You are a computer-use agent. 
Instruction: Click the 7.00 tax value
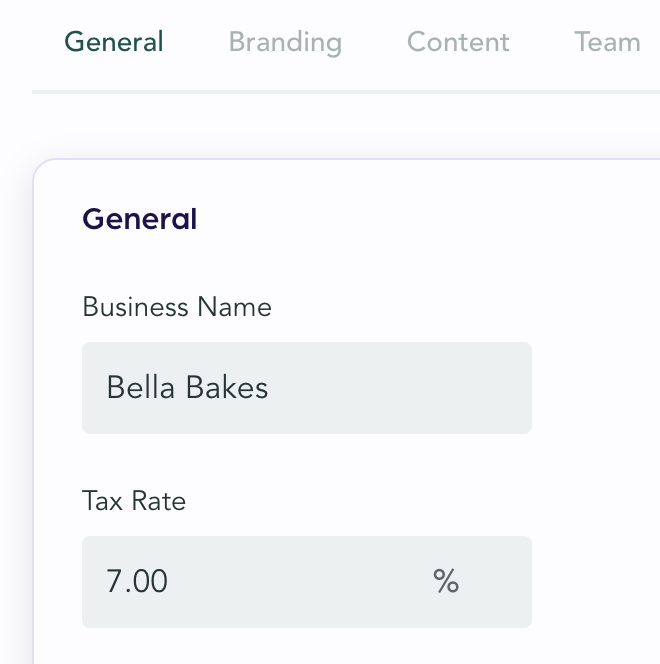(x=137, y=581)
